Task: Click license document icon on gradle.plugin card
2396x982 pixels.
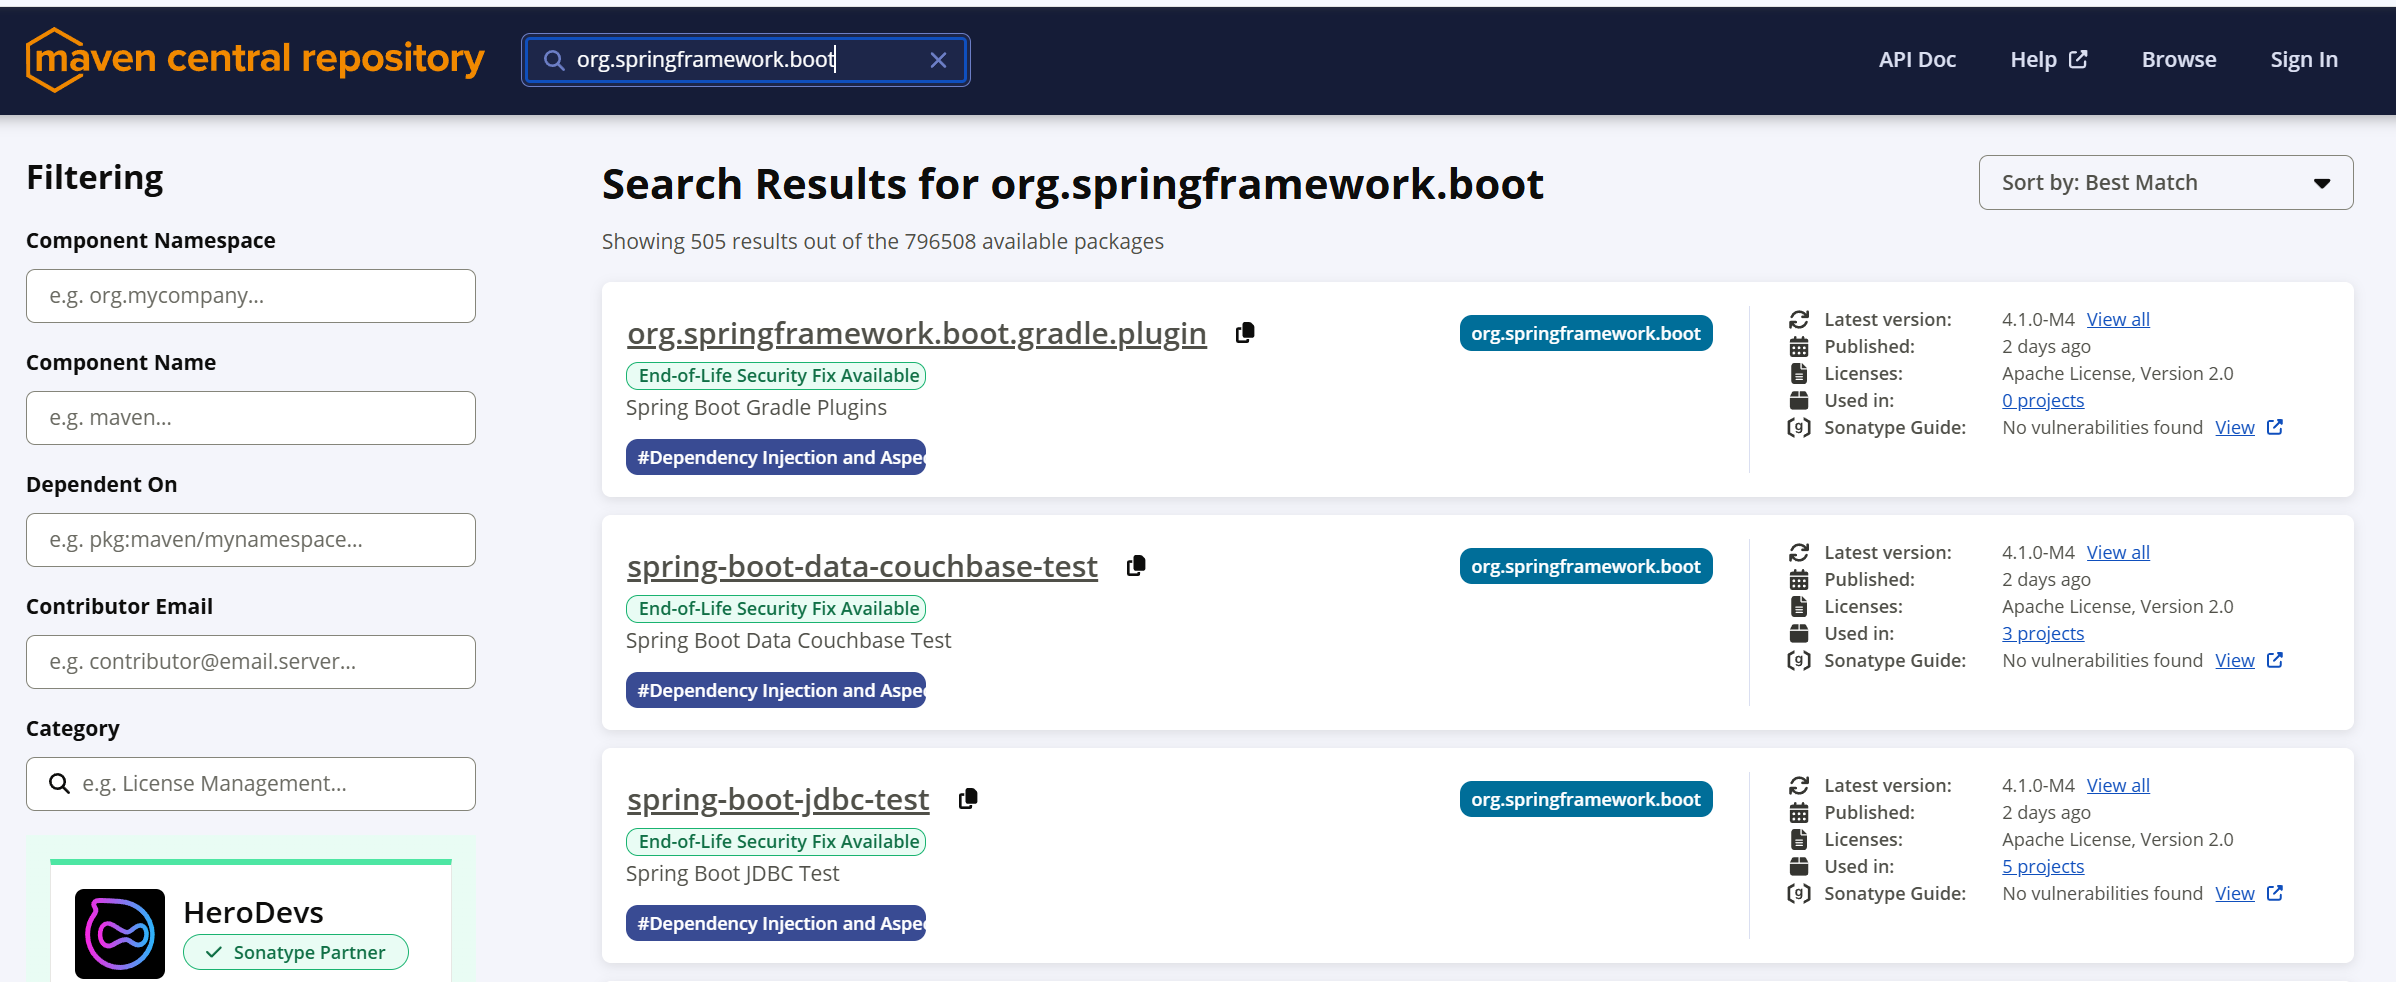Action: click(1799, 373)
